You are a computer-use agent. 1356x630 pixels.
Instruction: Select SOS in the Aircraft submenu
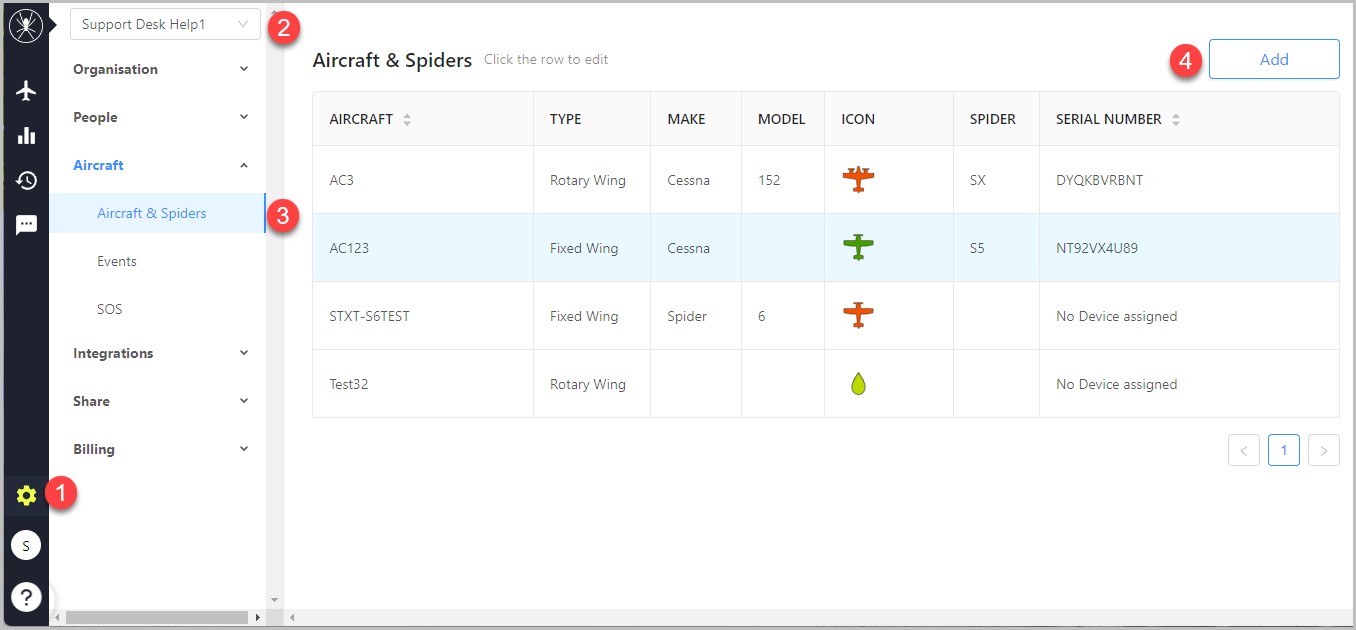pyautogui.click(x=110, y=309)
